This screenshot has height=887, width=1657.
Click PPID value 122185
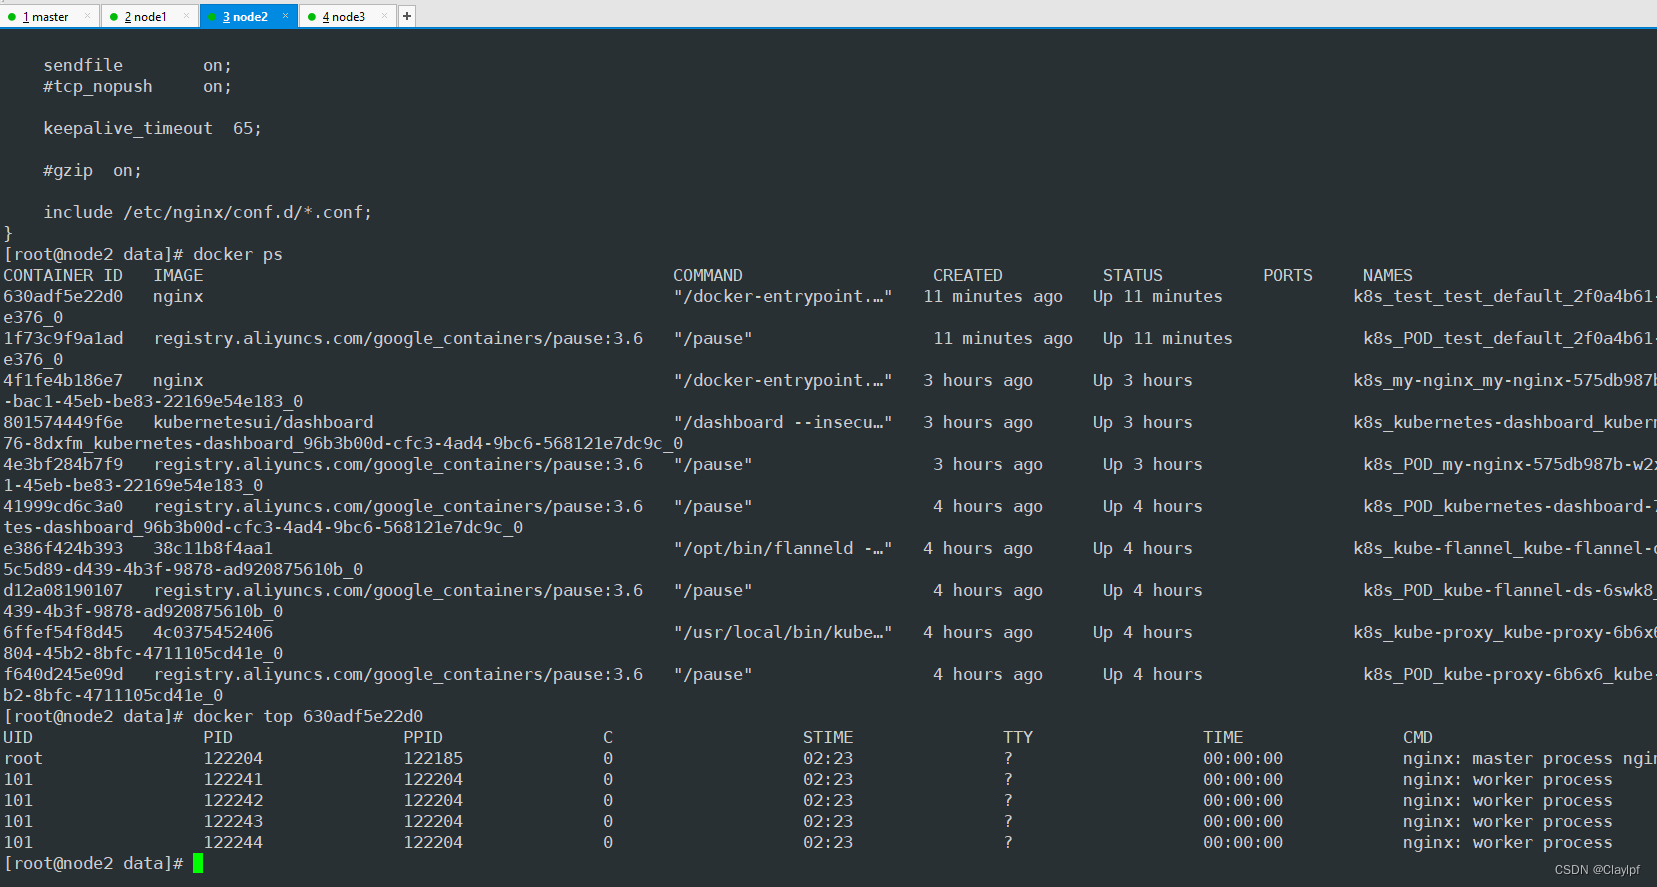433,758
